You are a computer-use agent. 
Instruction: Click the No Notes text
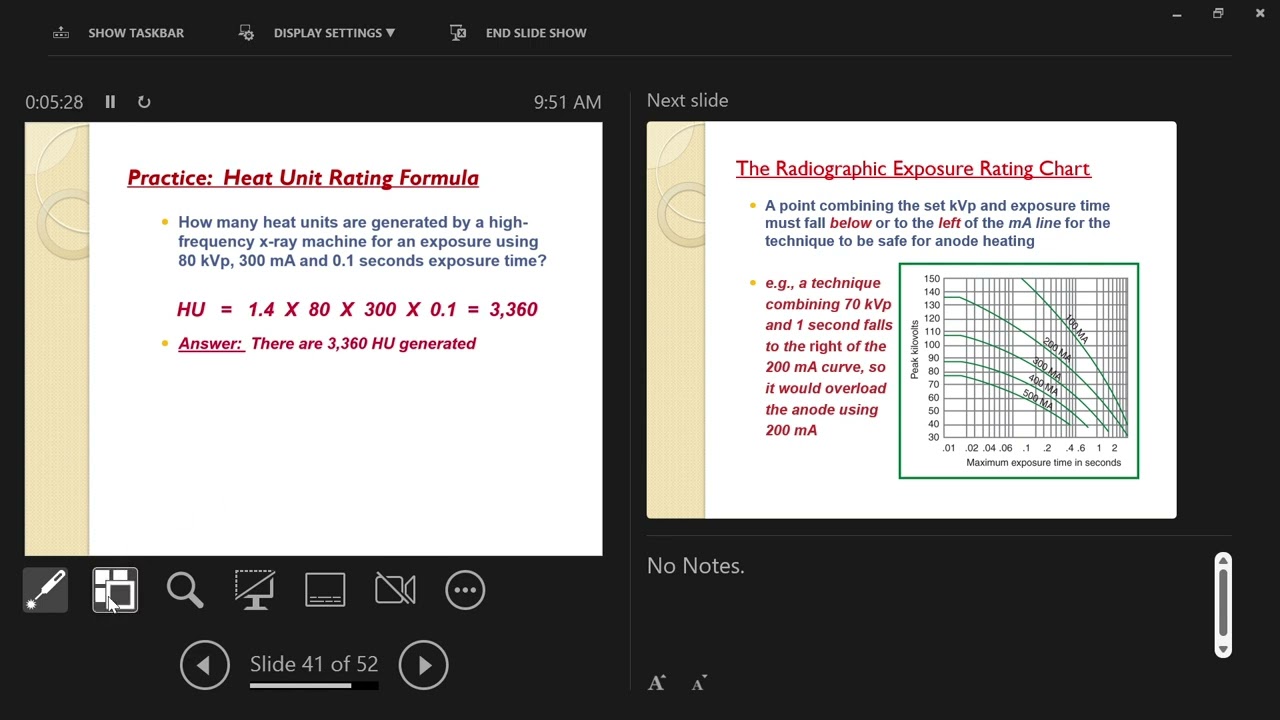[x=695, y=566]
